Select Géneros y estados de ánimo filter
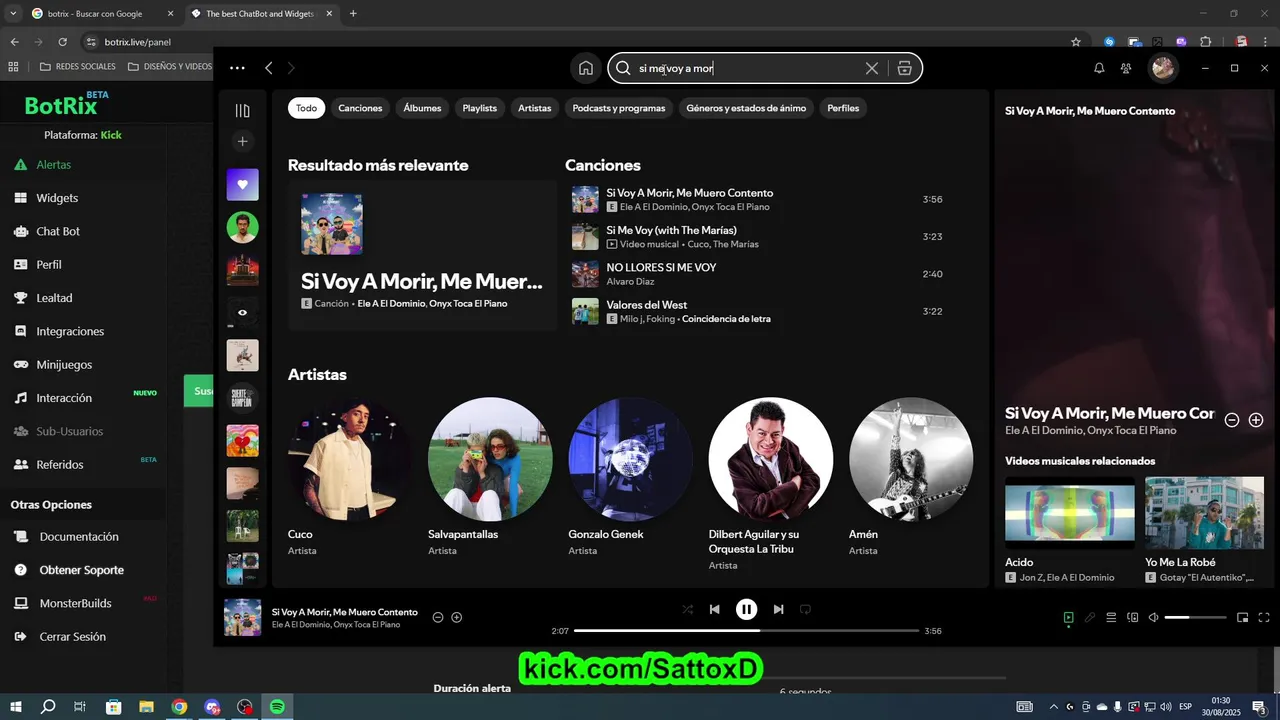 click(746, 108)
